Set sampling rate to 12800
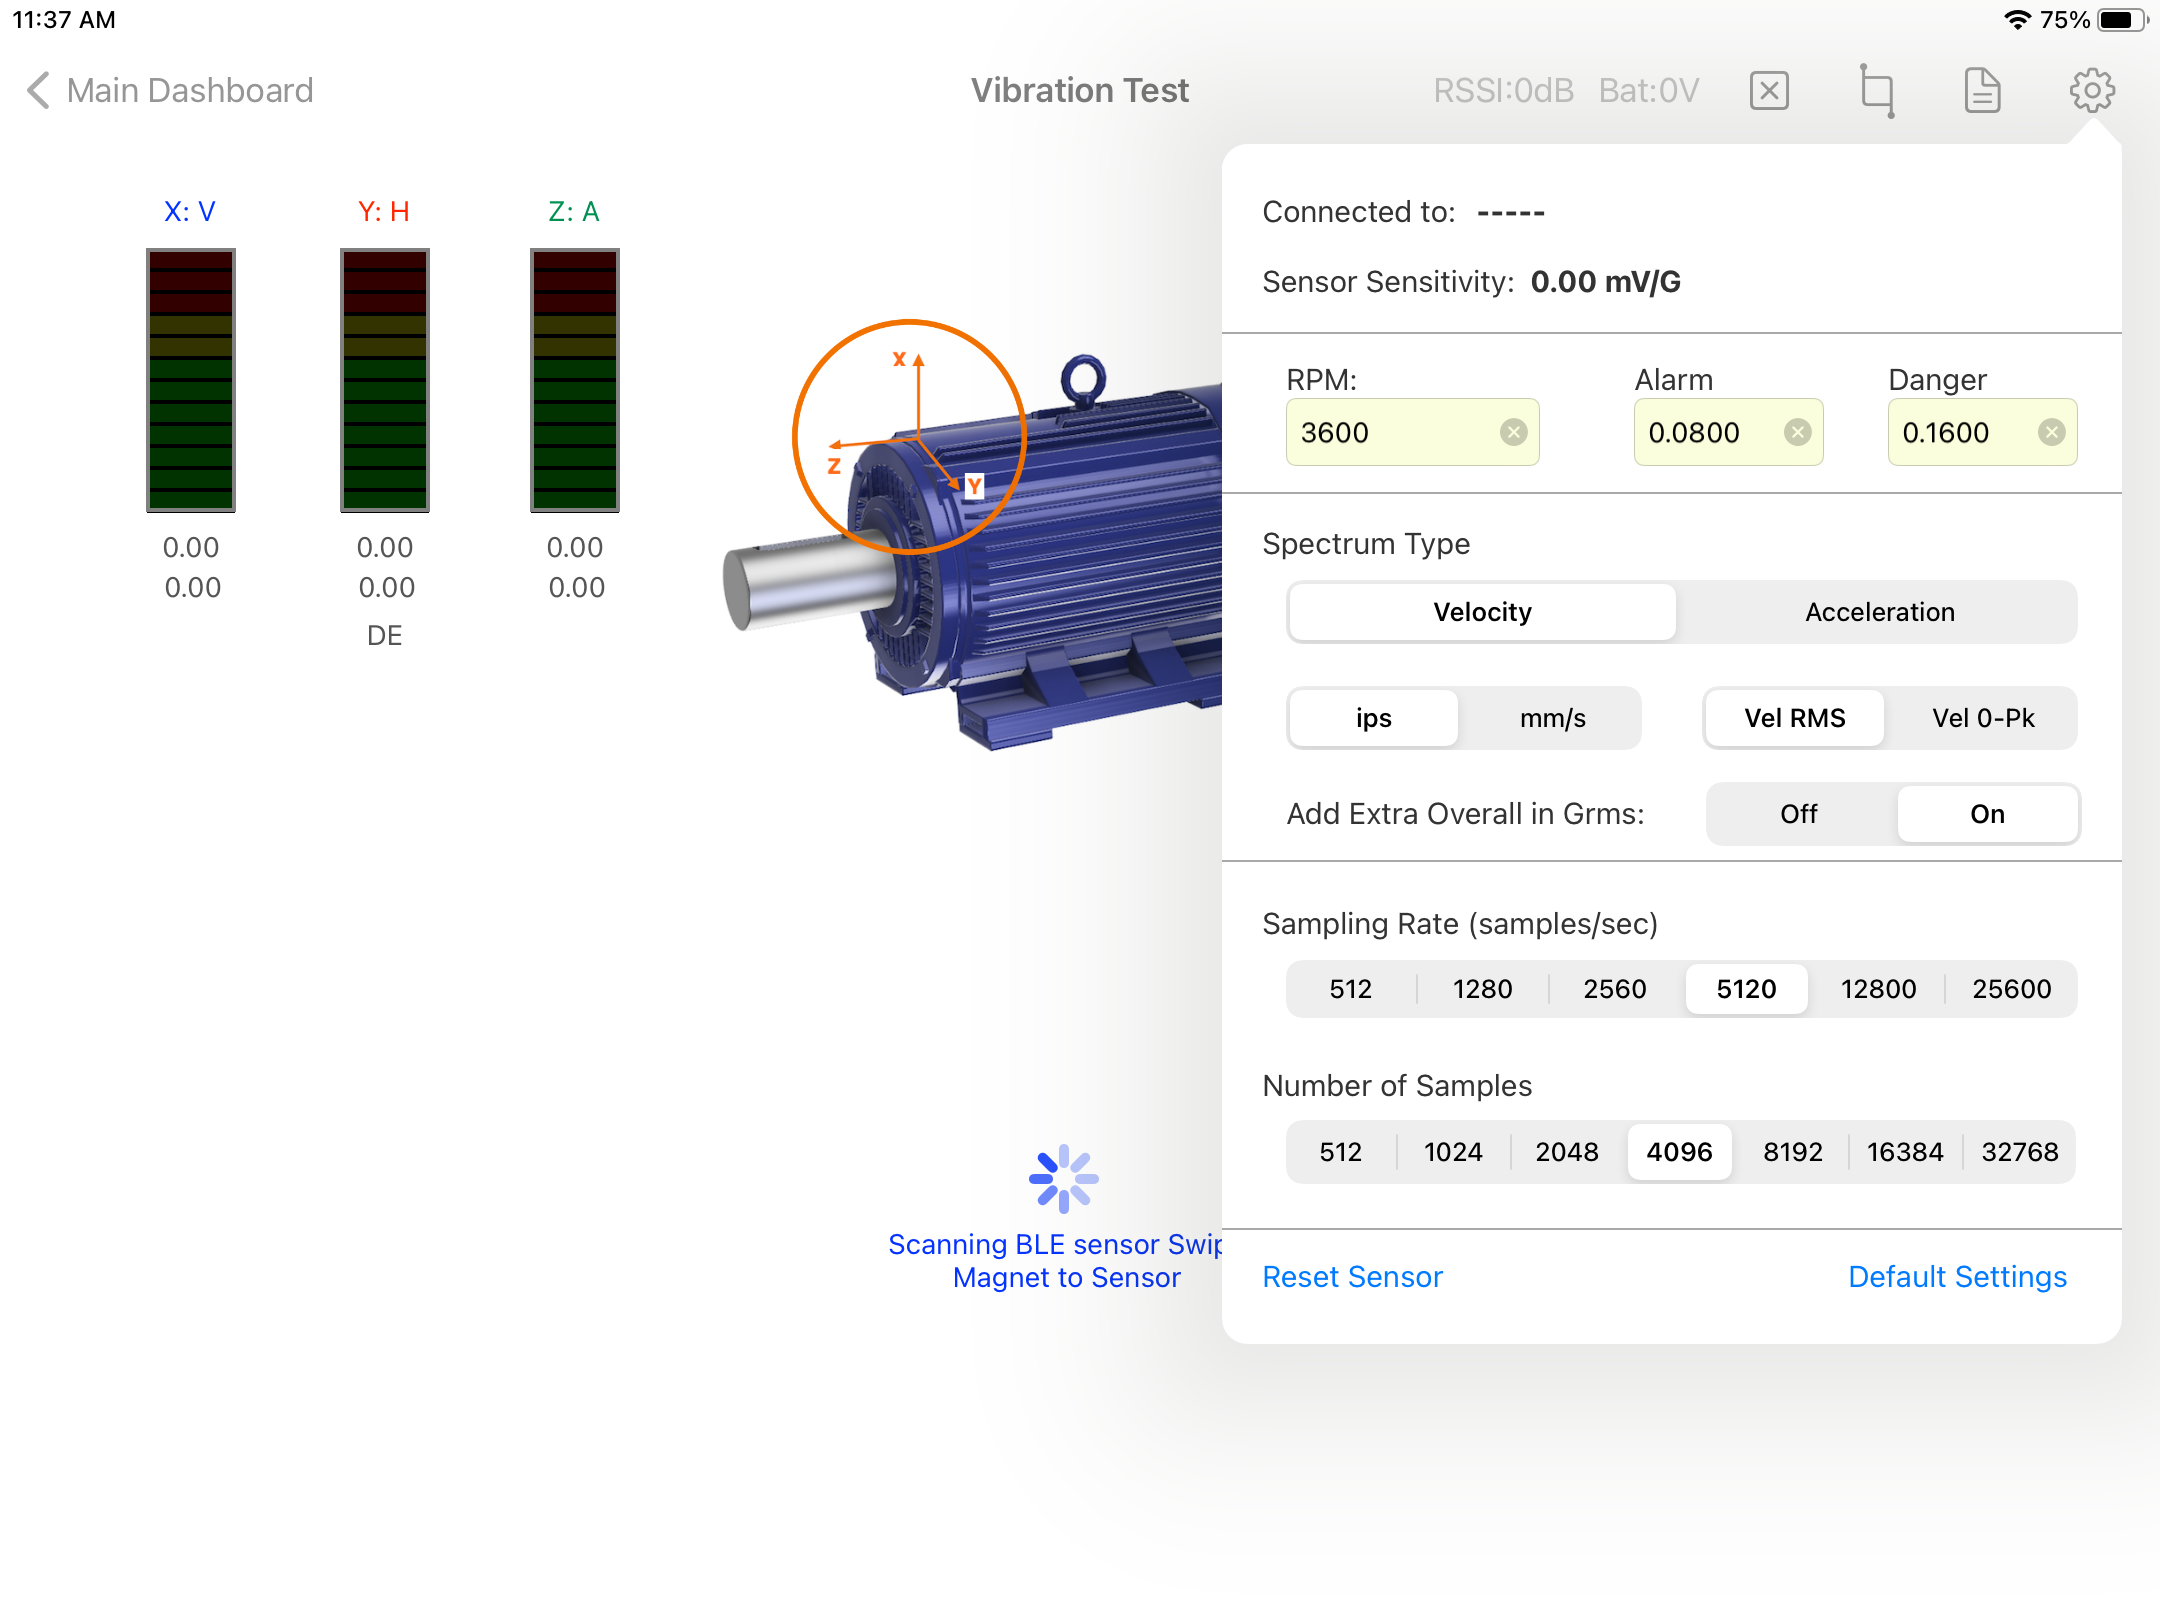 pos(1878,989)
